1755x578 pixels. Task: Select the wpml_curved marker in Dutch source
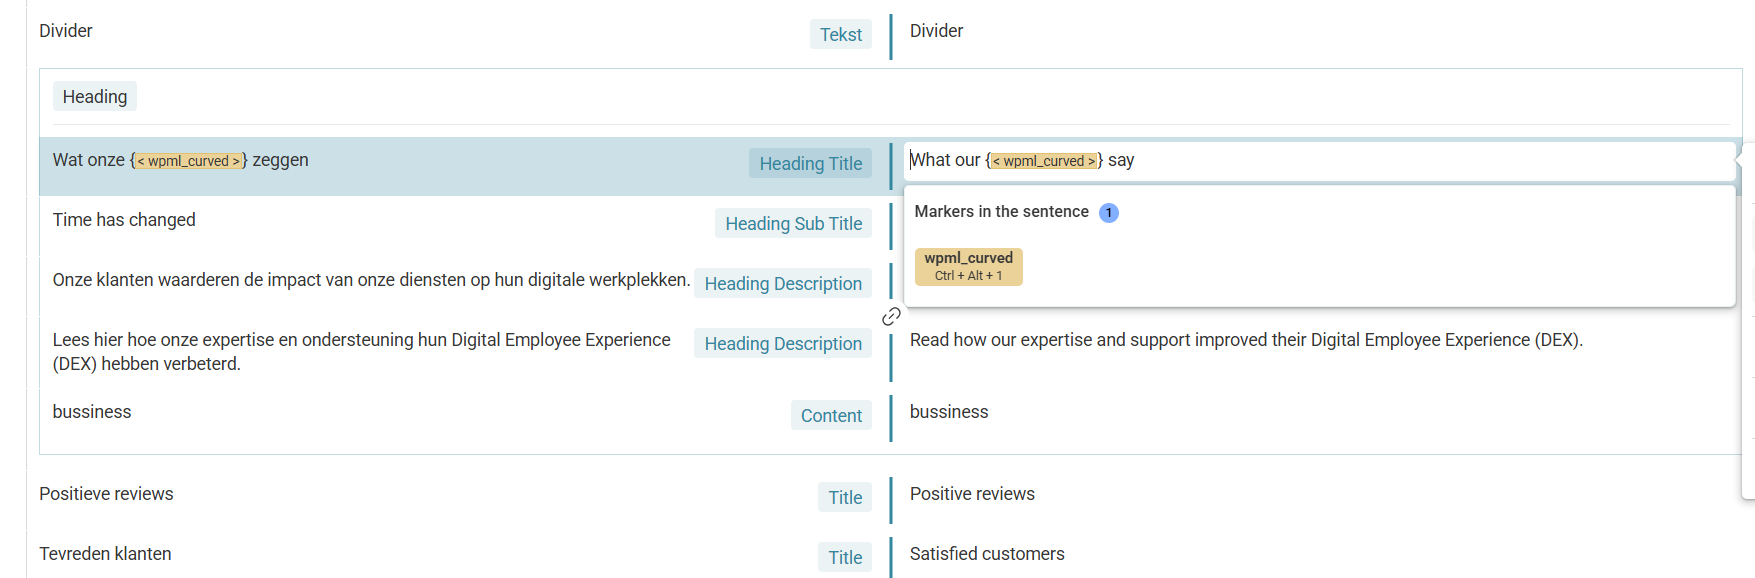click(x=189, y=161)
